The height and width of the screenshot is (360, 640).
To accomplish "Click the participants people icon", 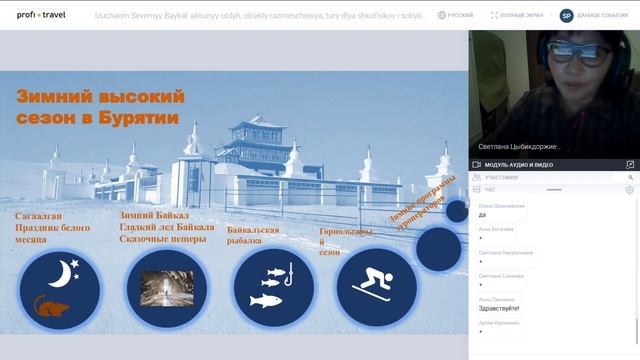I will click(x=476, y=177).
